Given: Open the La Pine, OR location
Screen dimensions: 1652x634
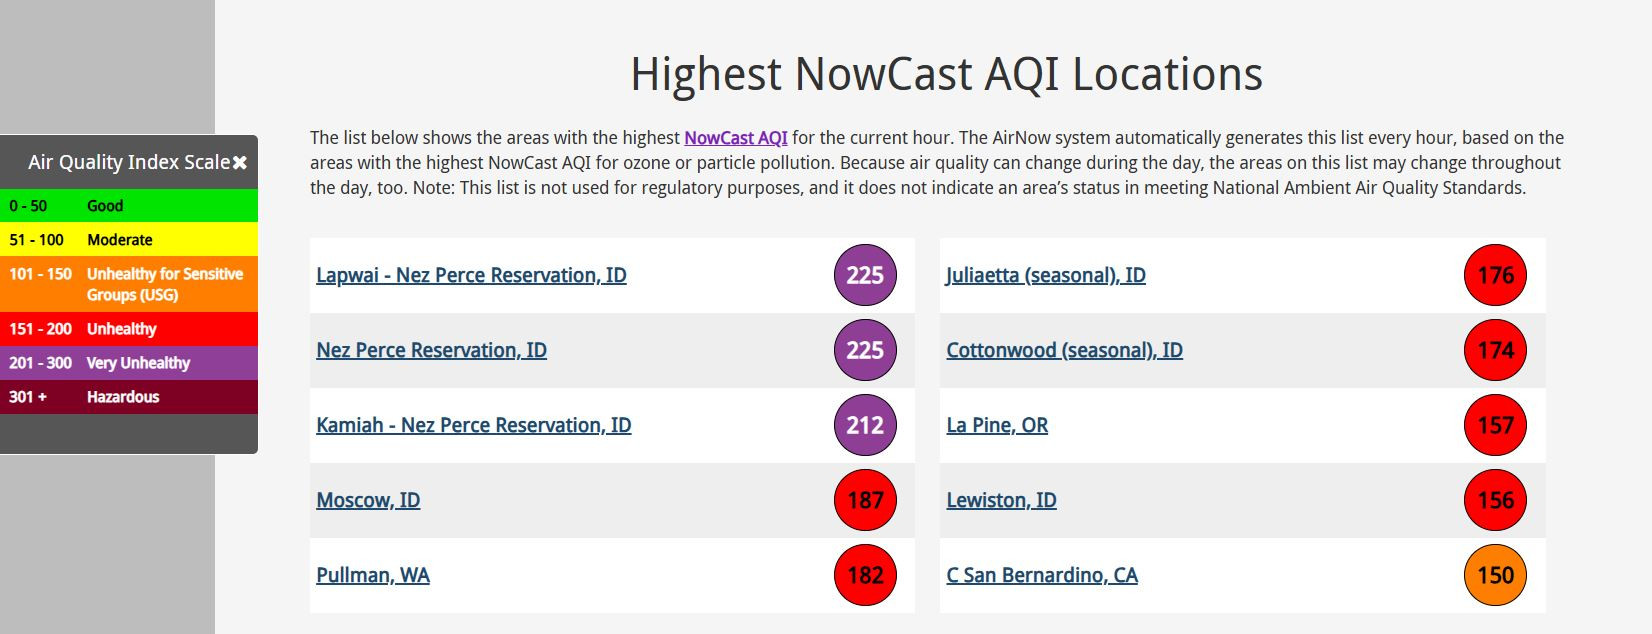Looking at the screenshot, I should 997,425.
